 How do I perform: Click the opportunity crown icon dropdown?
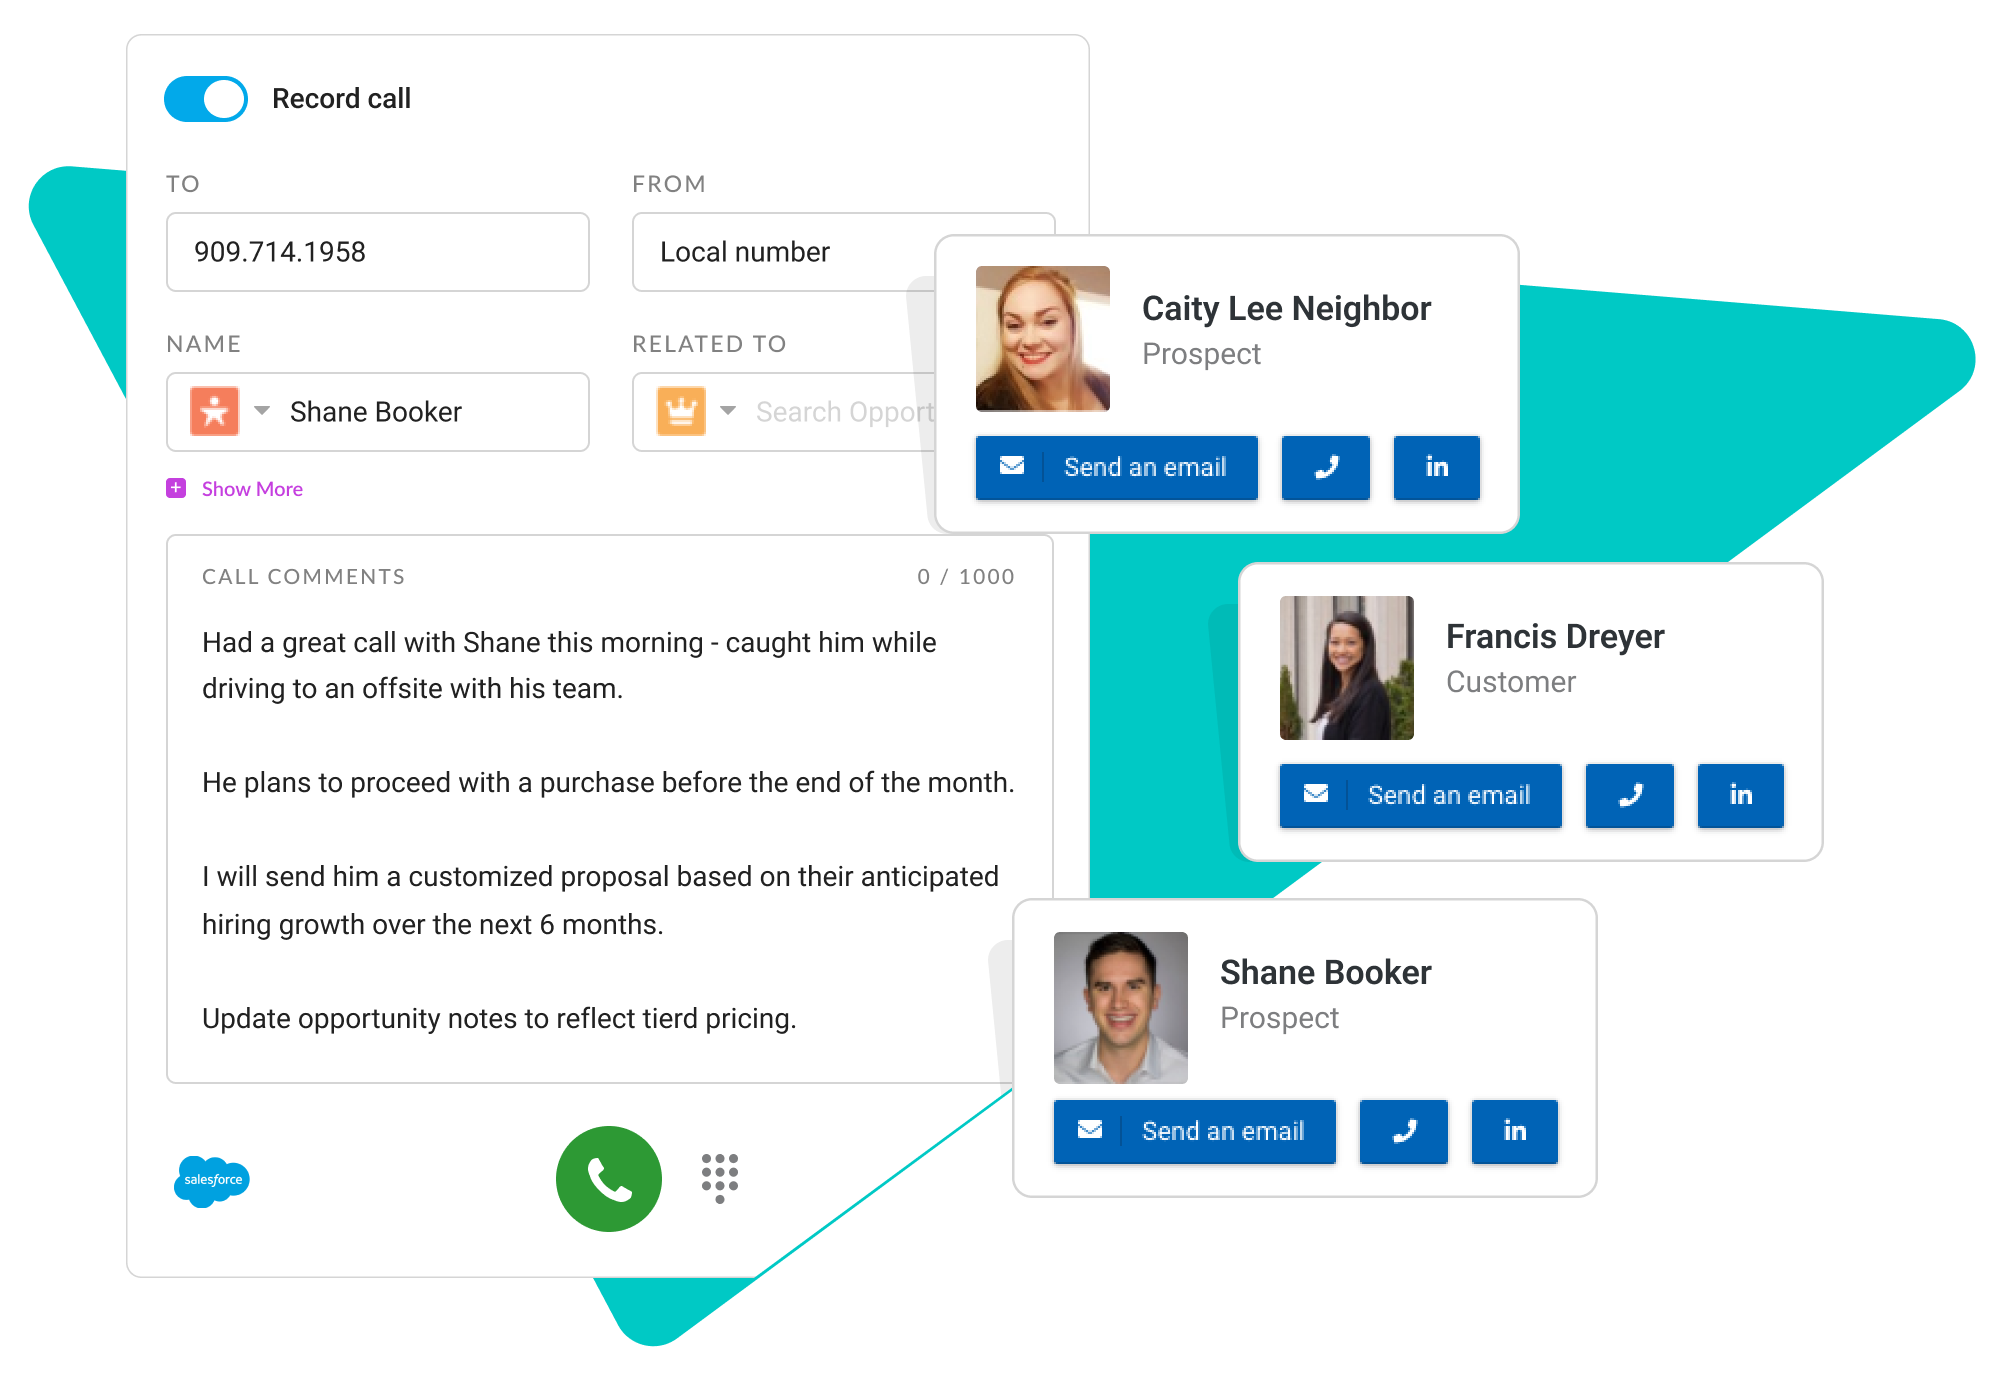point(729,410)
